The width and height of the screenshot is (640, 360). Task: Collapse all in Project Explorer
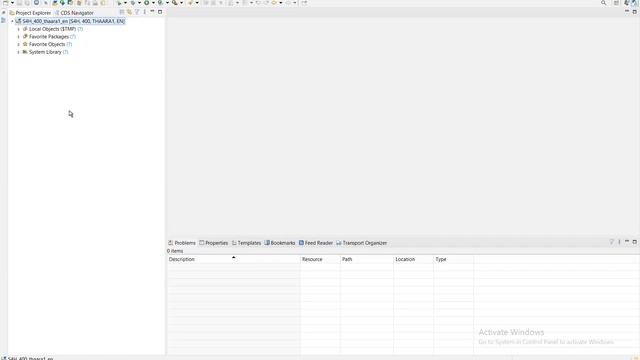click(x=122, y=12)
